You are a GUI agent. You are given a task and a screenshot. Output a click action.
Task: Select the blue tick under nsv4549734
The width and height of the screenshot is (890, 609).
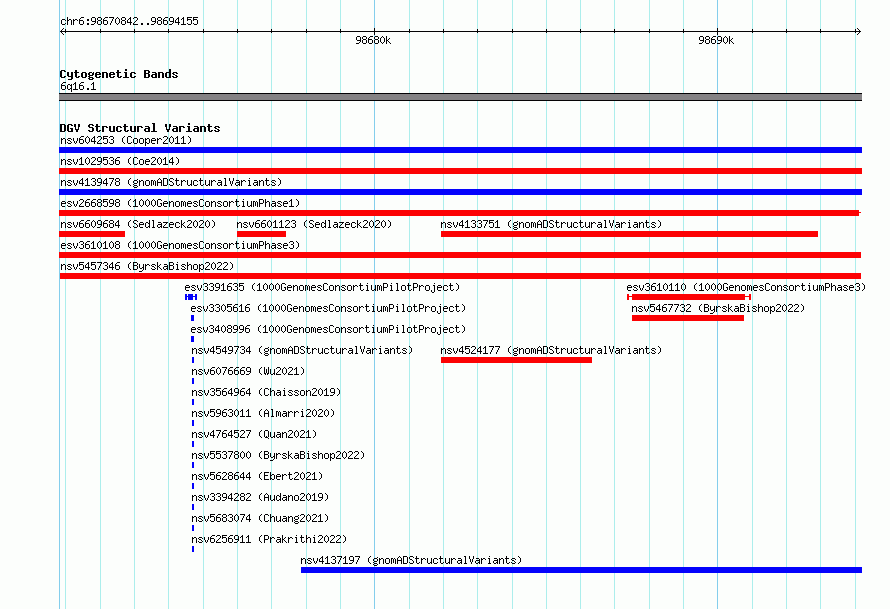tap(193, 360)
